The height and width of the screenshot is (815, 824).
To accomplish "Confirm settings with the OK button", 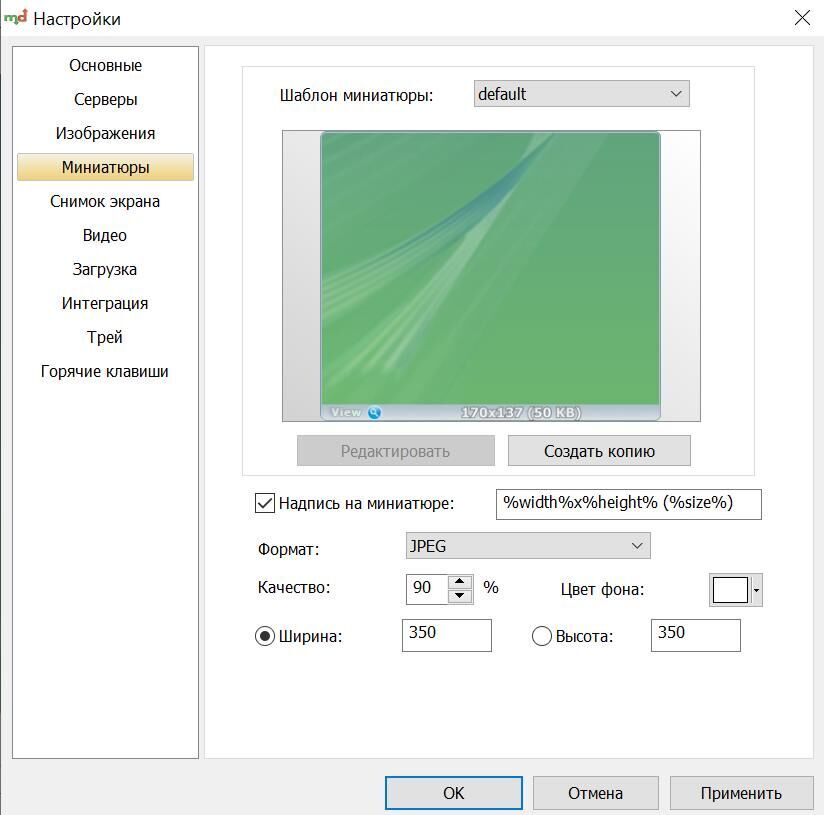I will pyautogui.click(x=453, y=793).
